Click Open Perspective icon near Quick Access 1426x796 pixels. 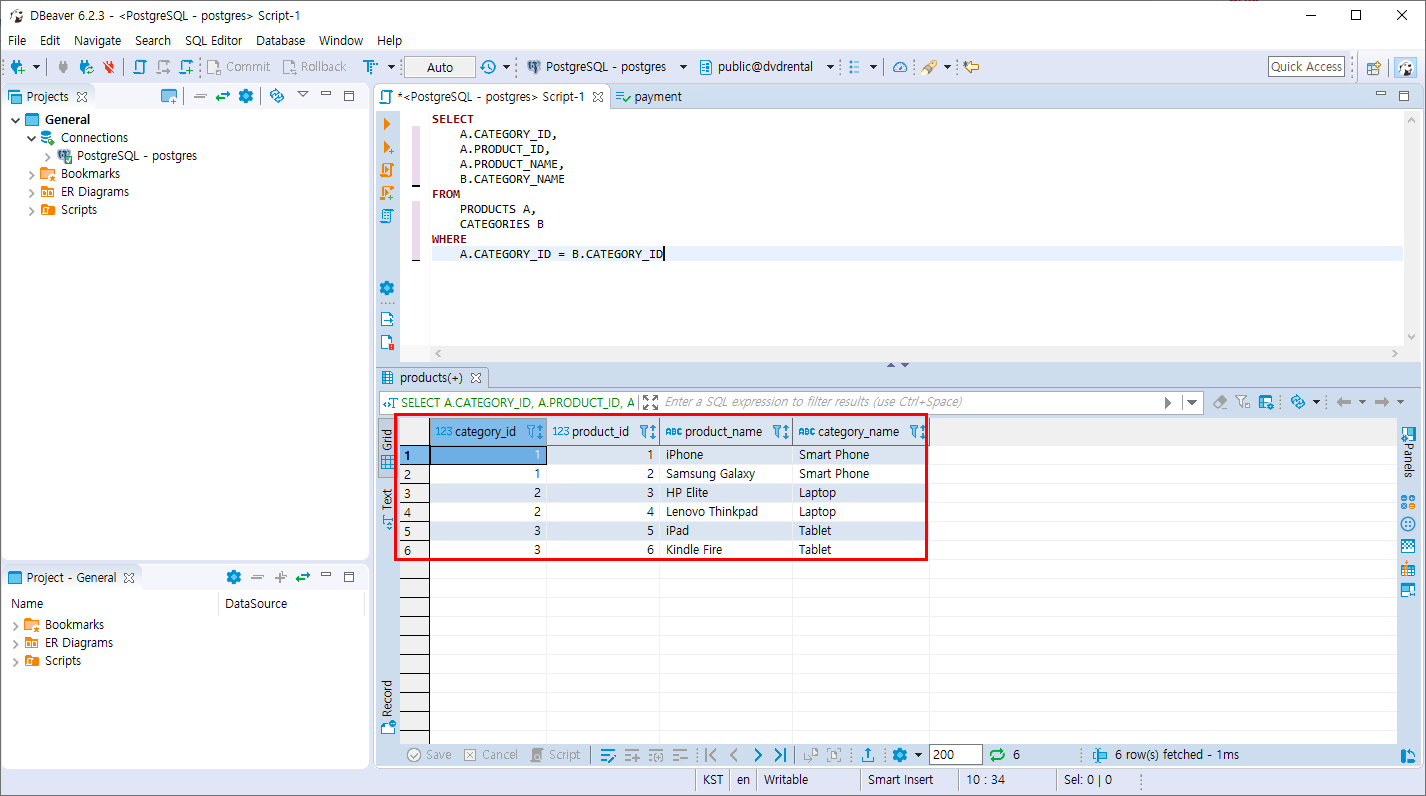1374,67
